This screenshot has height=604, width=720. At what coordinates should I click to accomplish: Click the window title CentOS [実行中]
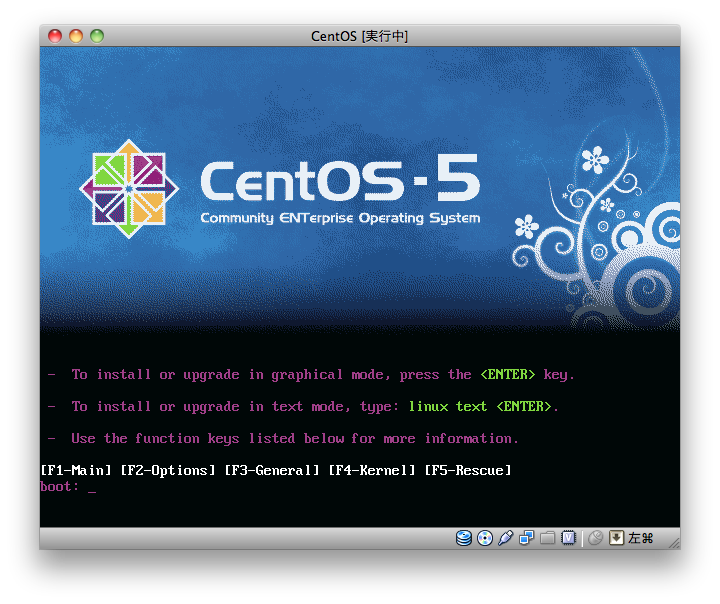pyautogui.click(x=360, y=36)
